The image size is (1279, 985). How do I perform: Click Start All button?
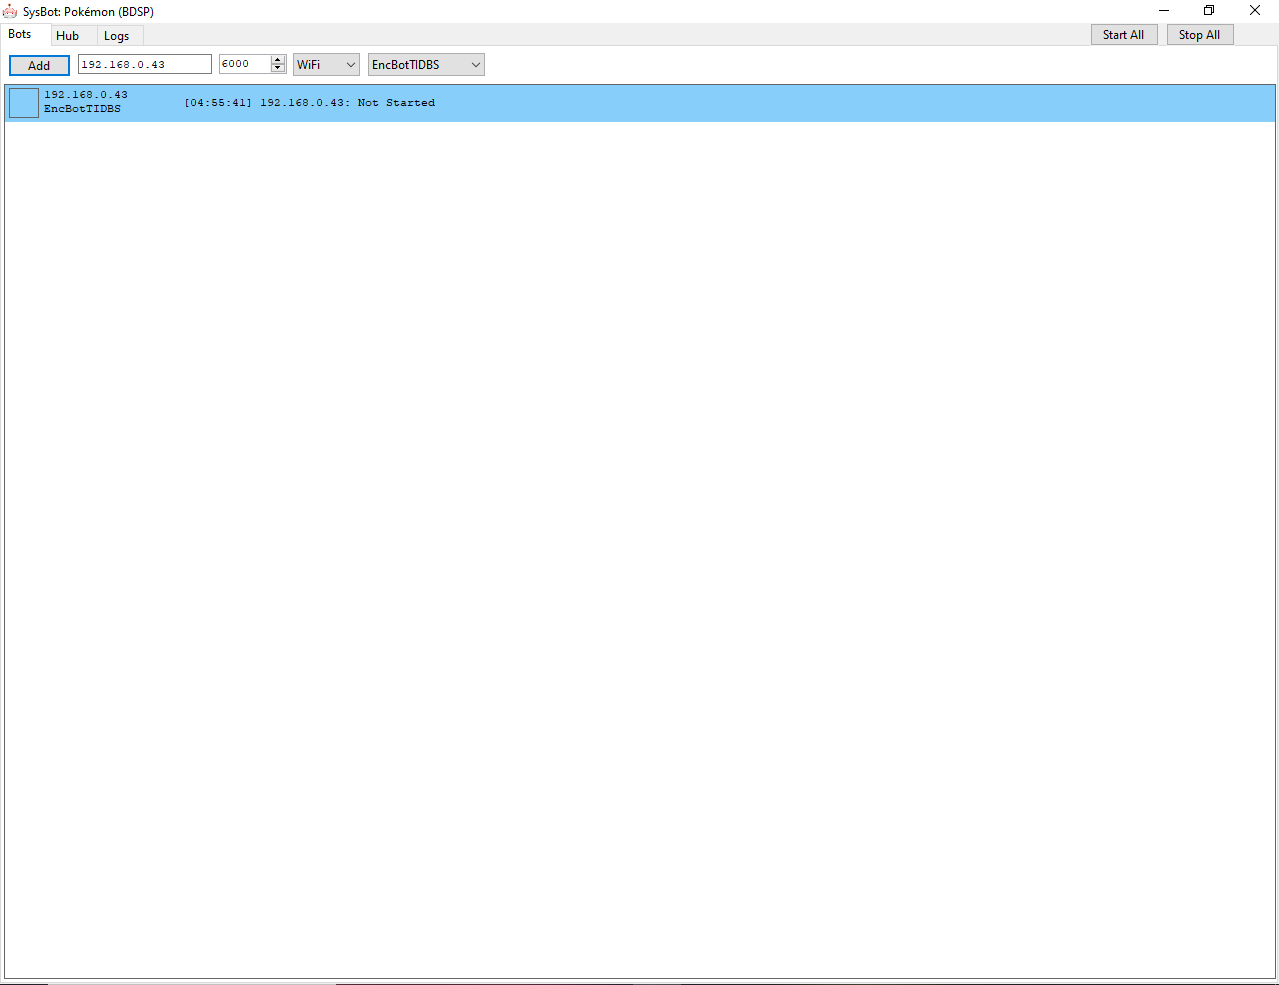tap(1124, 35)
